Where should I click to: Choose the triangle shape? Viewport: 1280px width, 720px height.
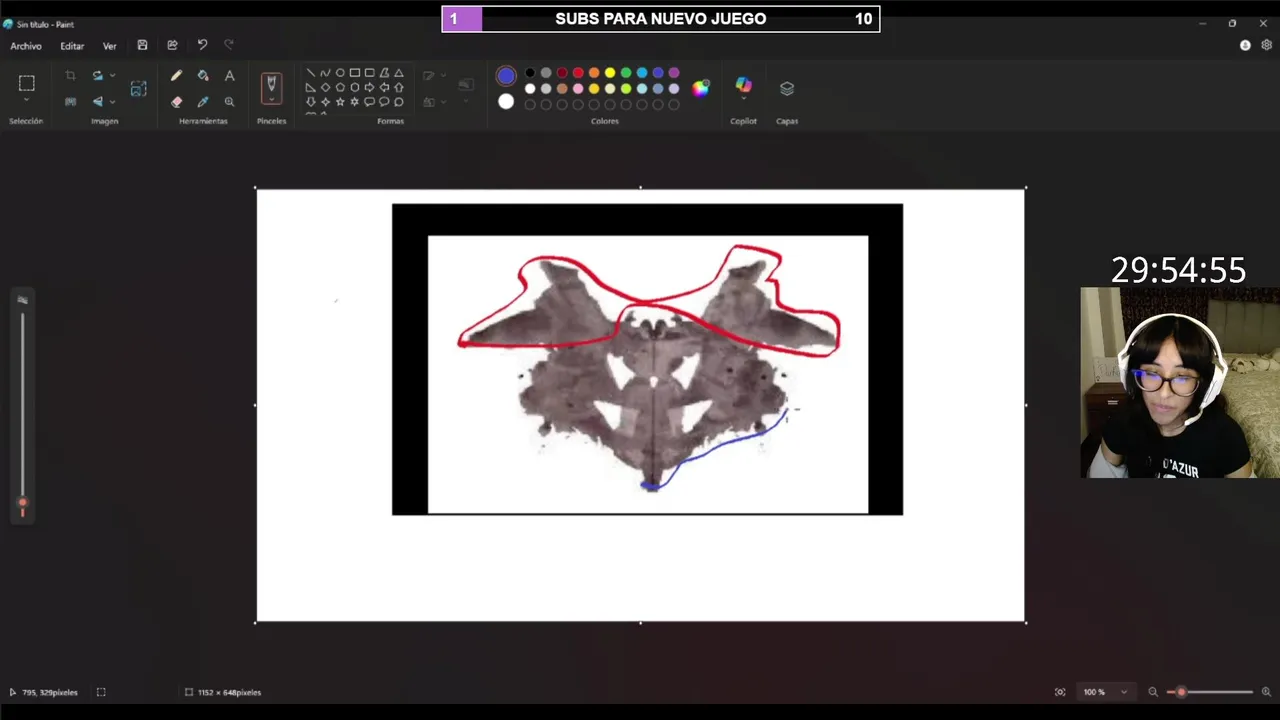pyautogui.click(x=399, y=73)
